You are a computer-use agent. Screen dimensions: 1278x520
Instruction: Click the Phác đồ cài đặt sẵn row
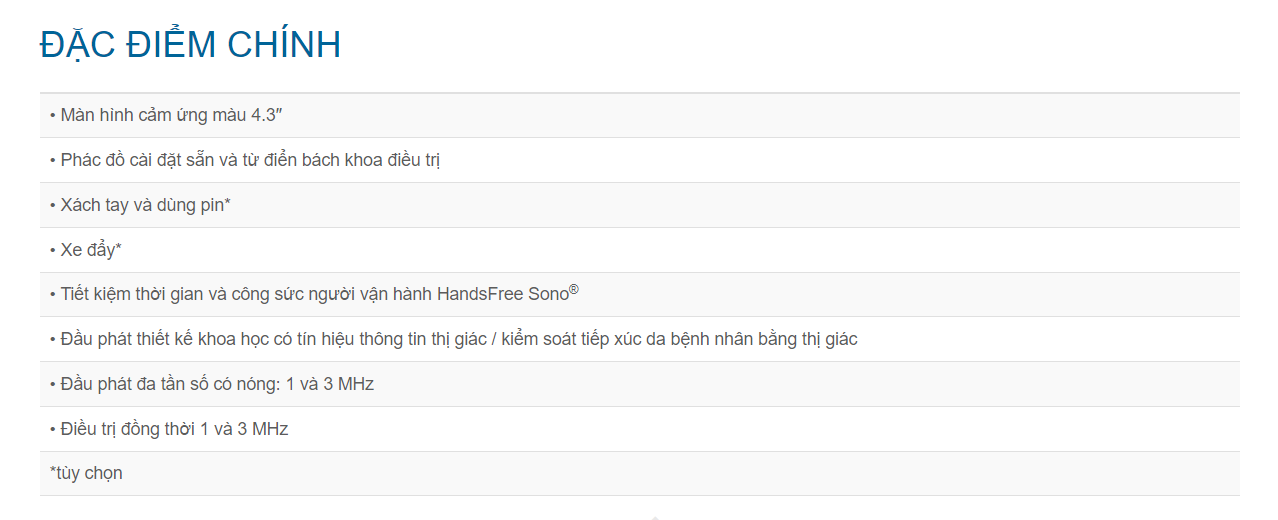(x=640, y=160)
